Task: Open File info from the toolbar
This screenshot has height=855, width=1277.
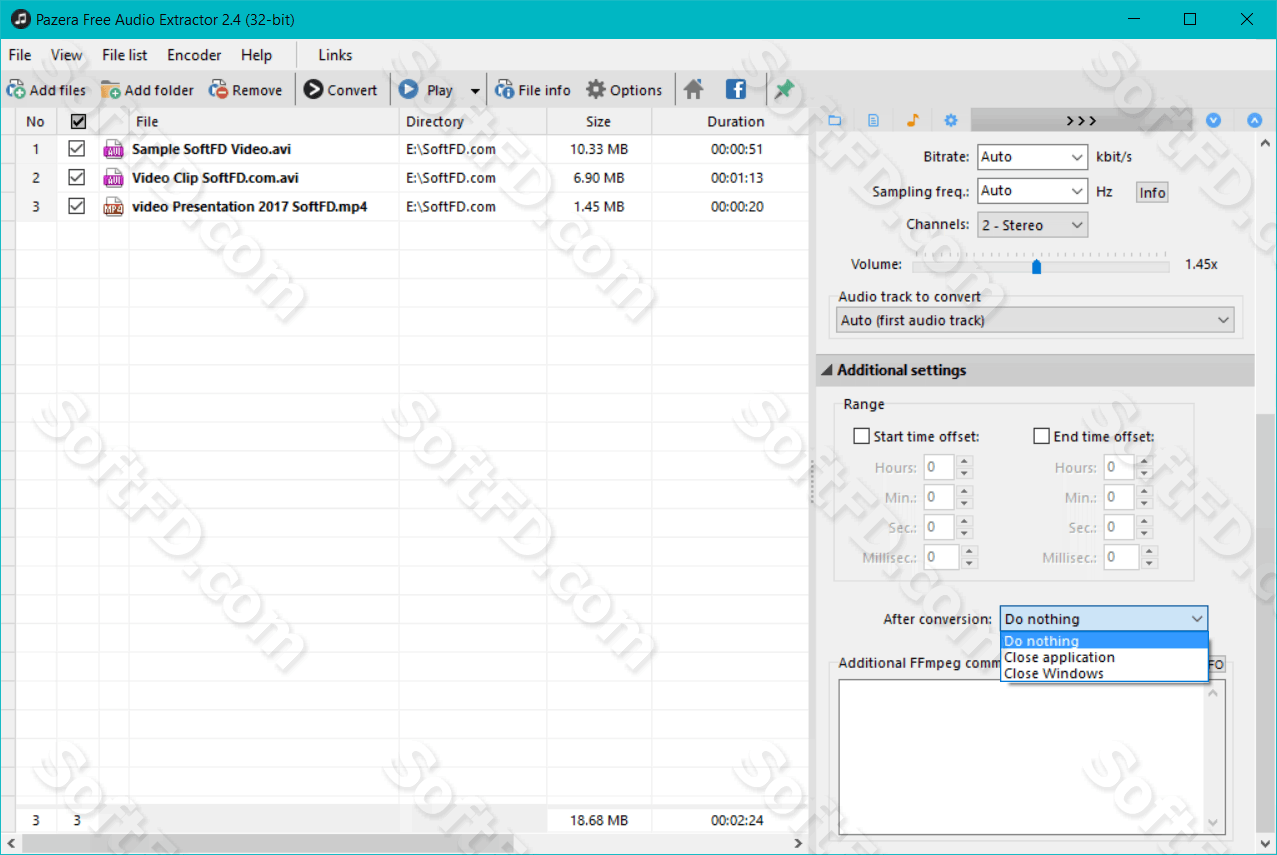Action: point(505,90)
